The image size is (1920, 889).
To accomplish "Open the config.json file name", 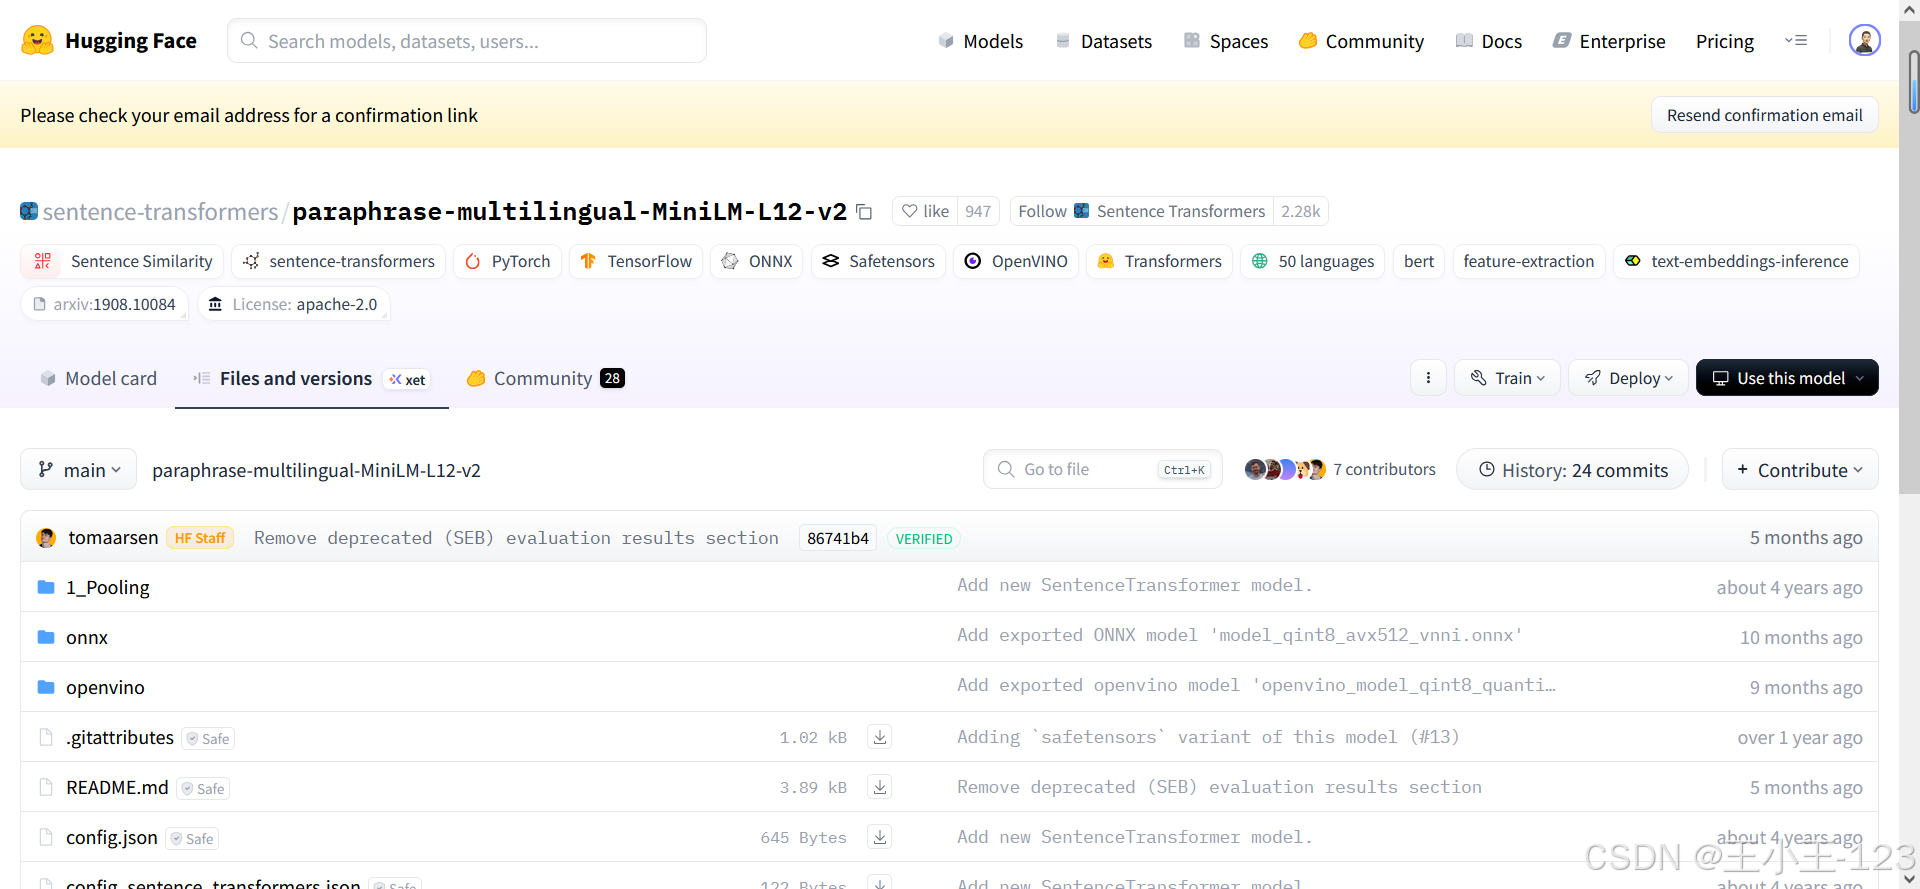I will tap(112, 837).
